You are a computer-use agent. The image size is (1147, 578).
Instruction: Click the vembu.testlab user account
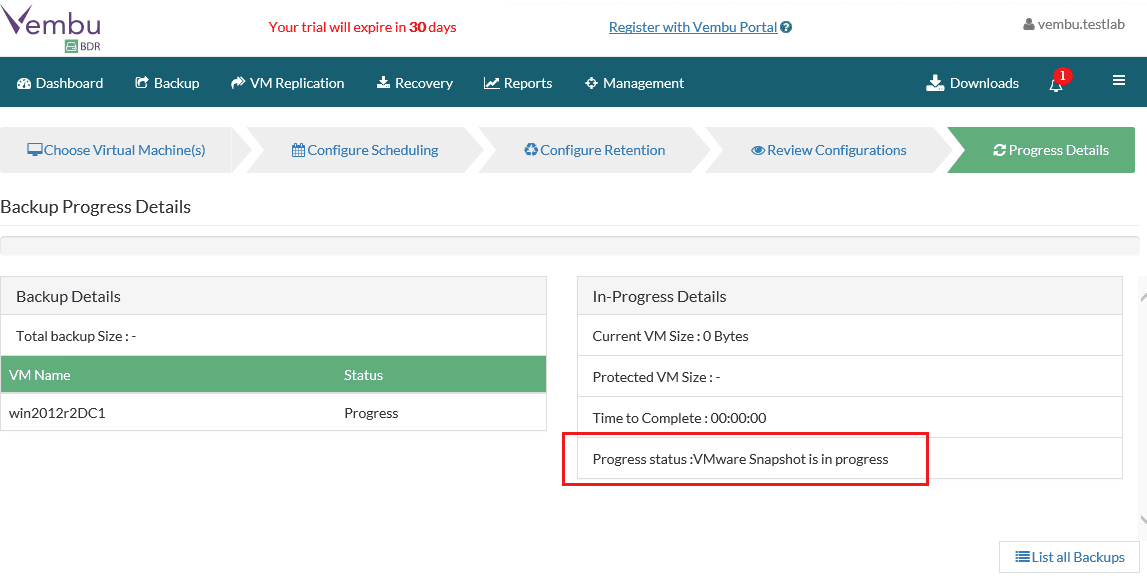coord(1074,24)
